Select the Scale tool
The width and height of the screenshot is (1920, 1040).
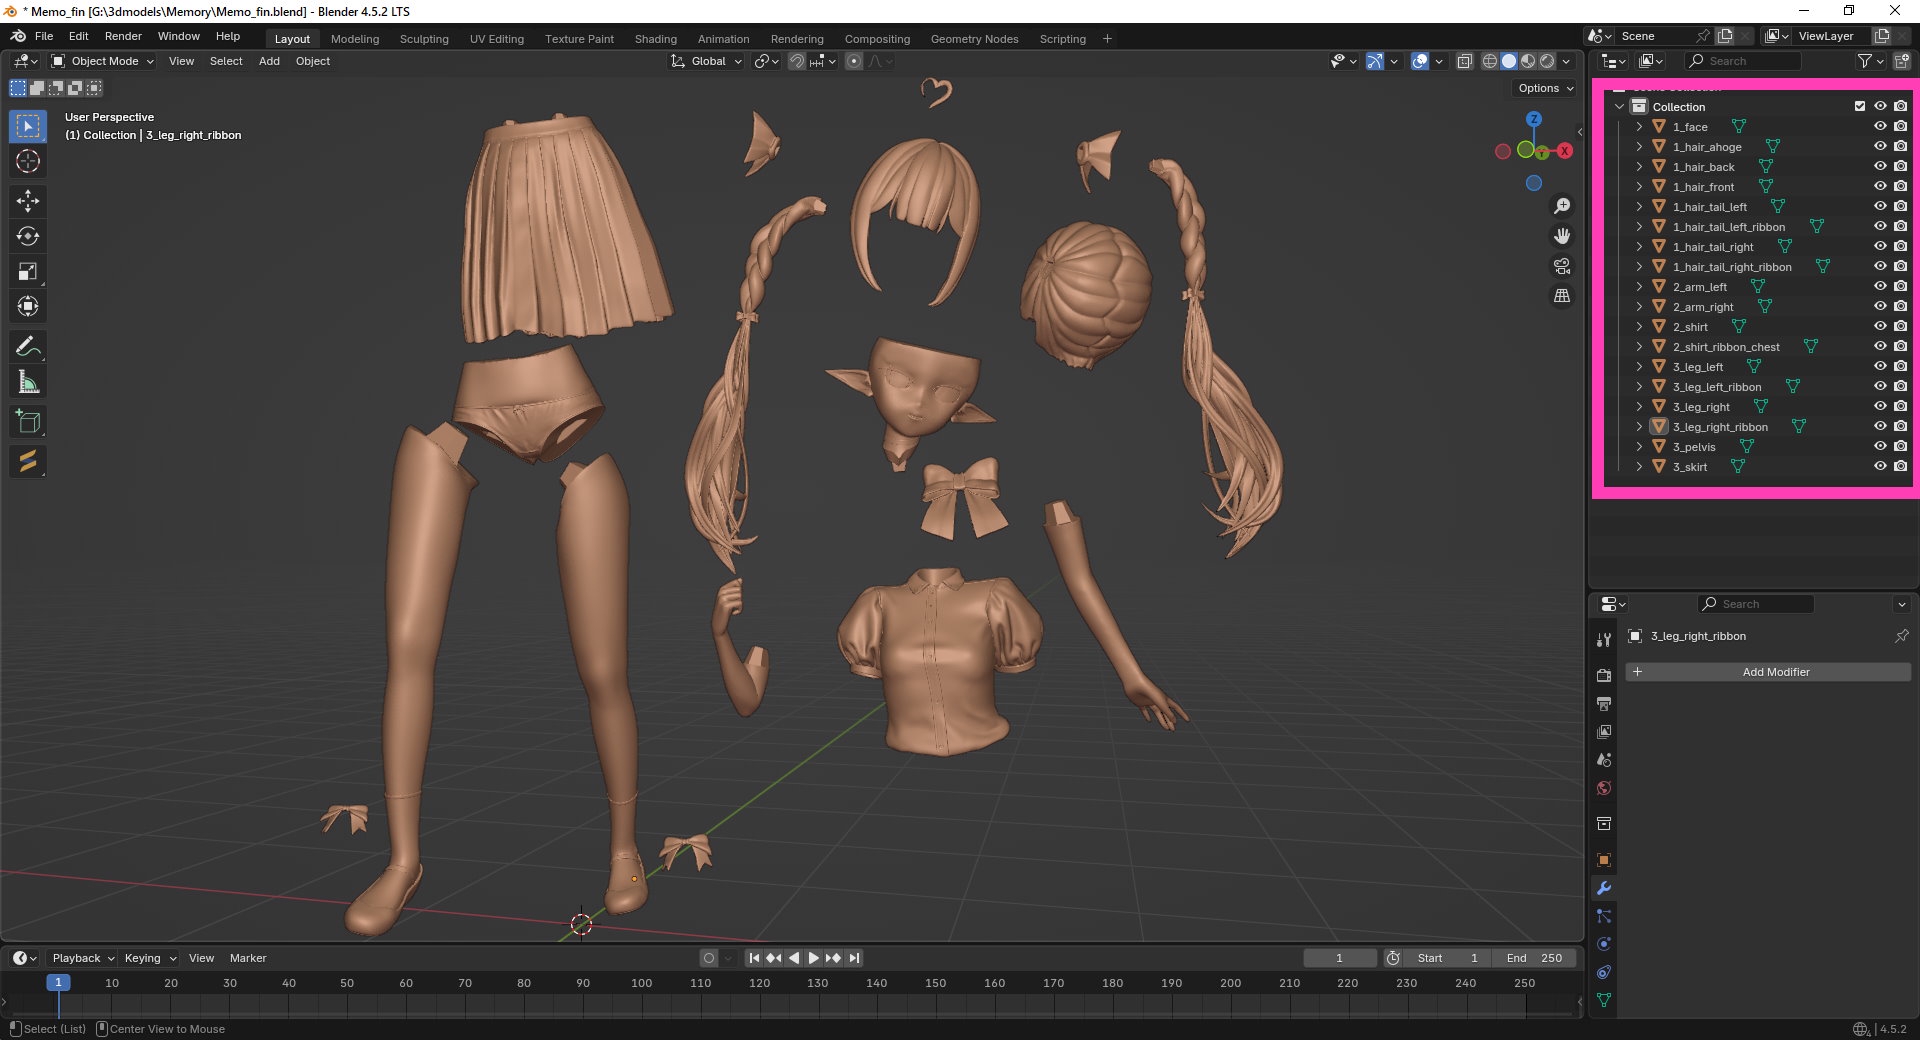click(28, 271)
